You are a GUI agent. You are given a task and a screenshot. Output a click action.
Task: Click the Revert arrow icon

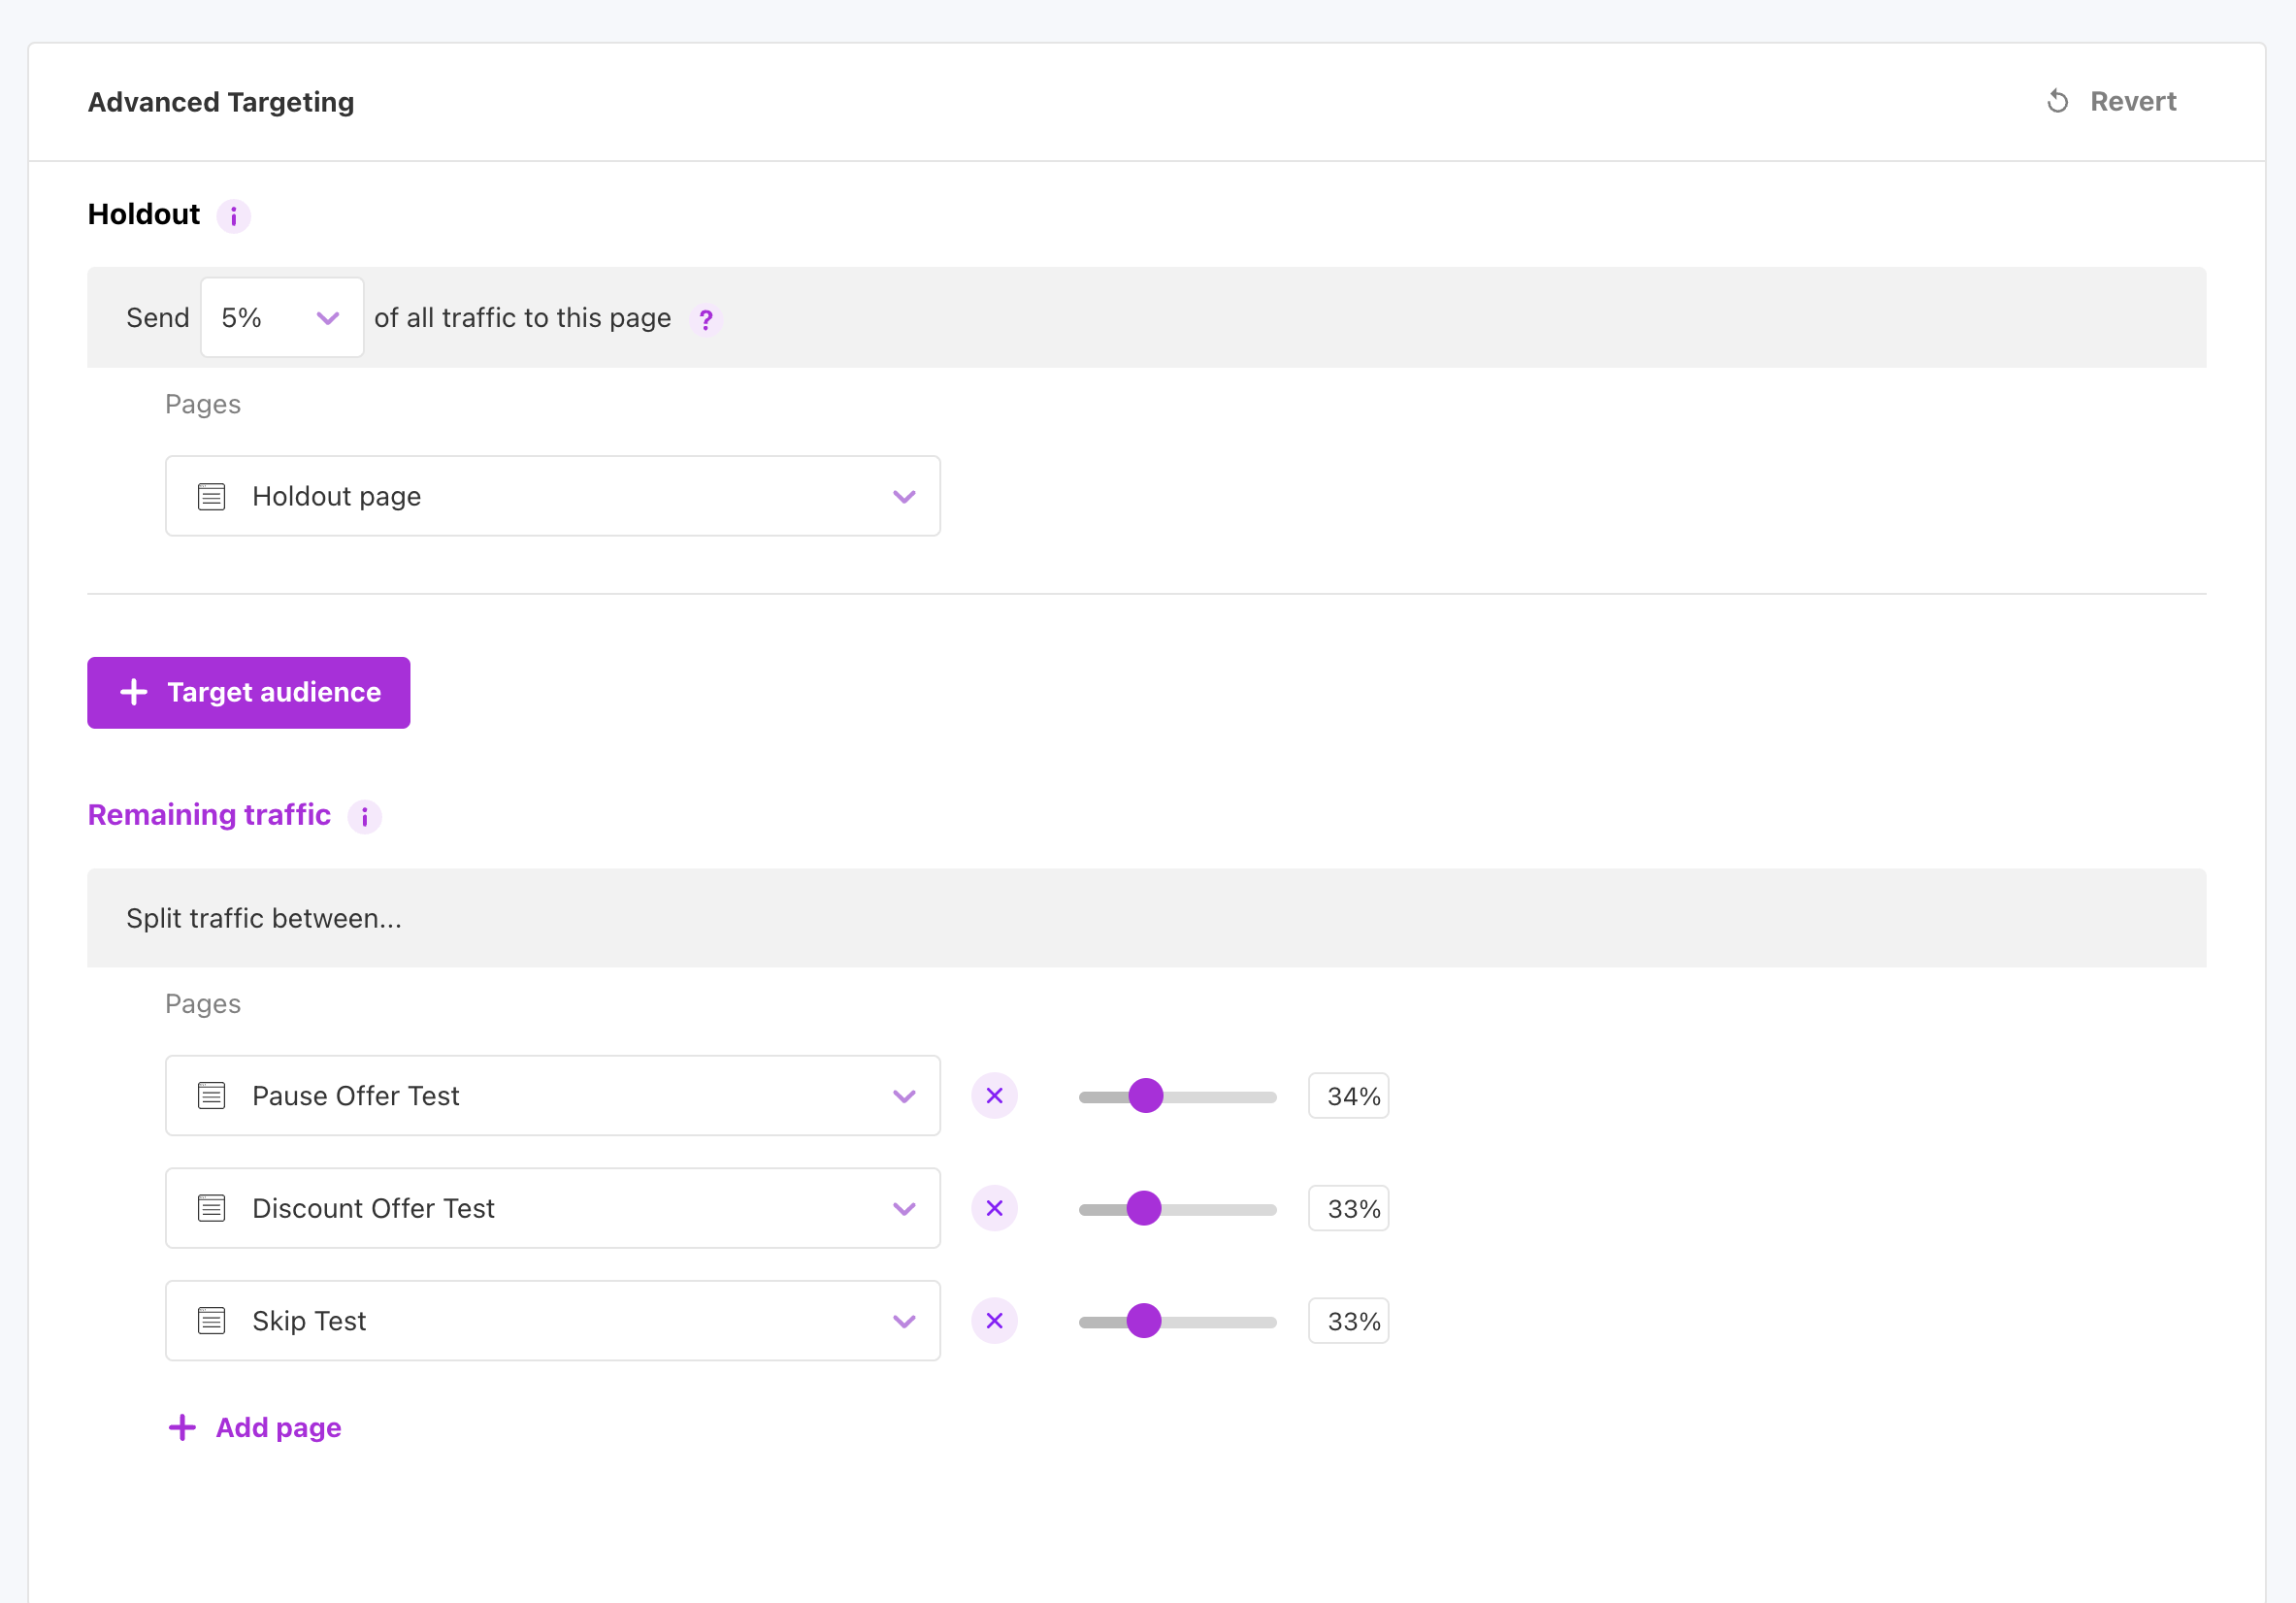(x=2057, y=101)
